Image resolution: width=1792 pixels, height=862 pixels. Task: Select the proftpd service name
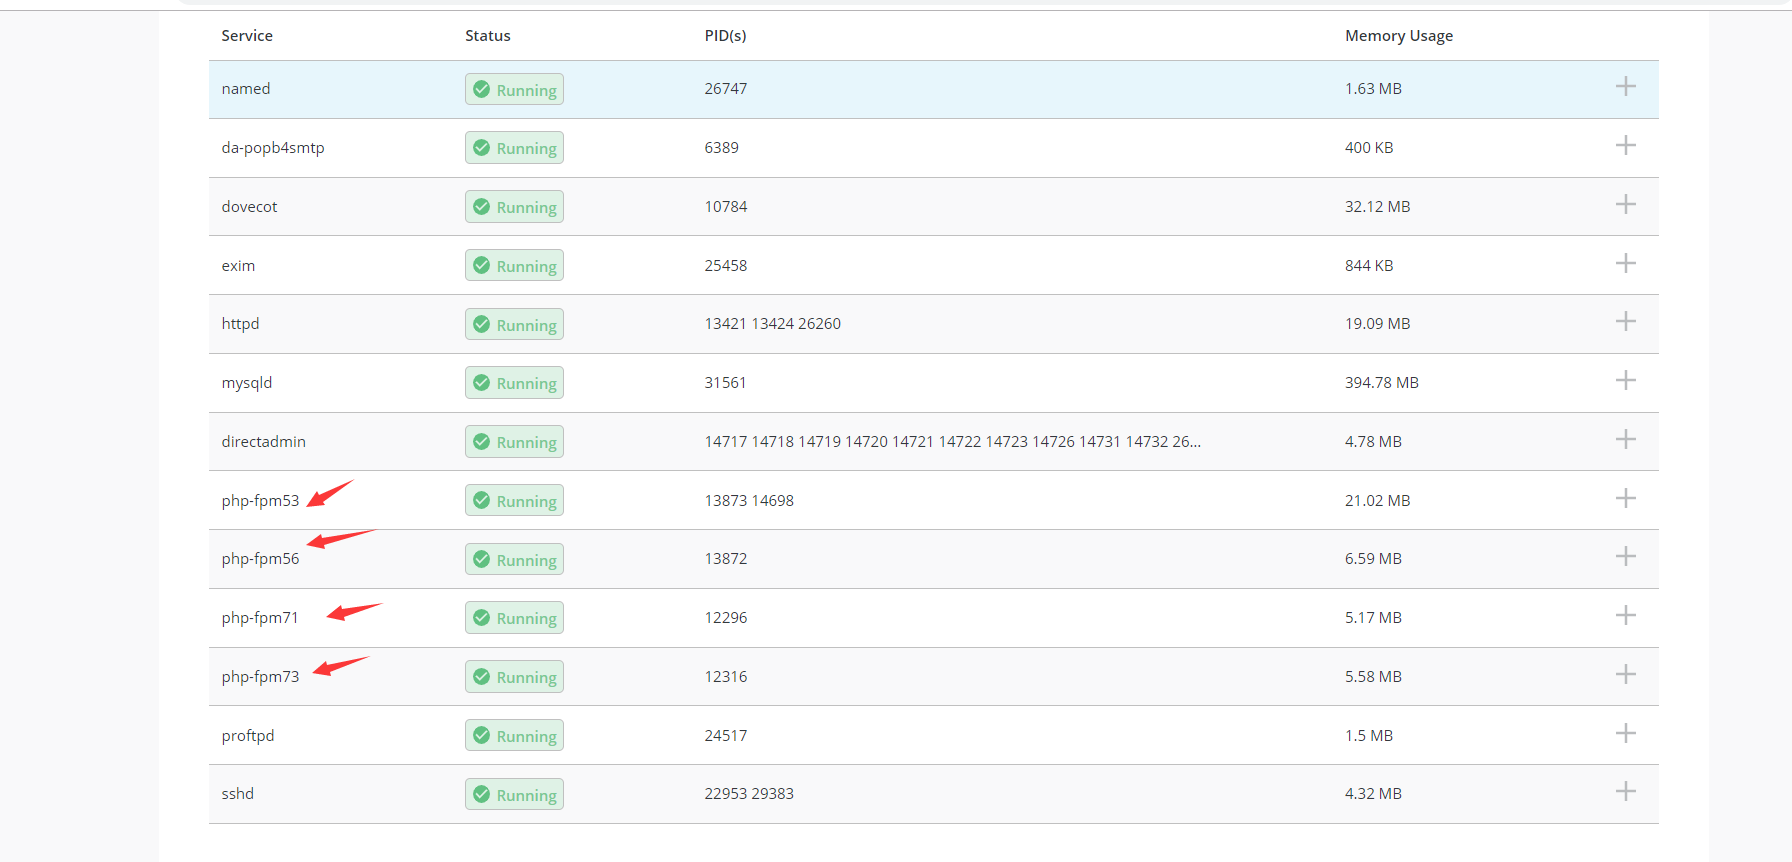(248, 736)
